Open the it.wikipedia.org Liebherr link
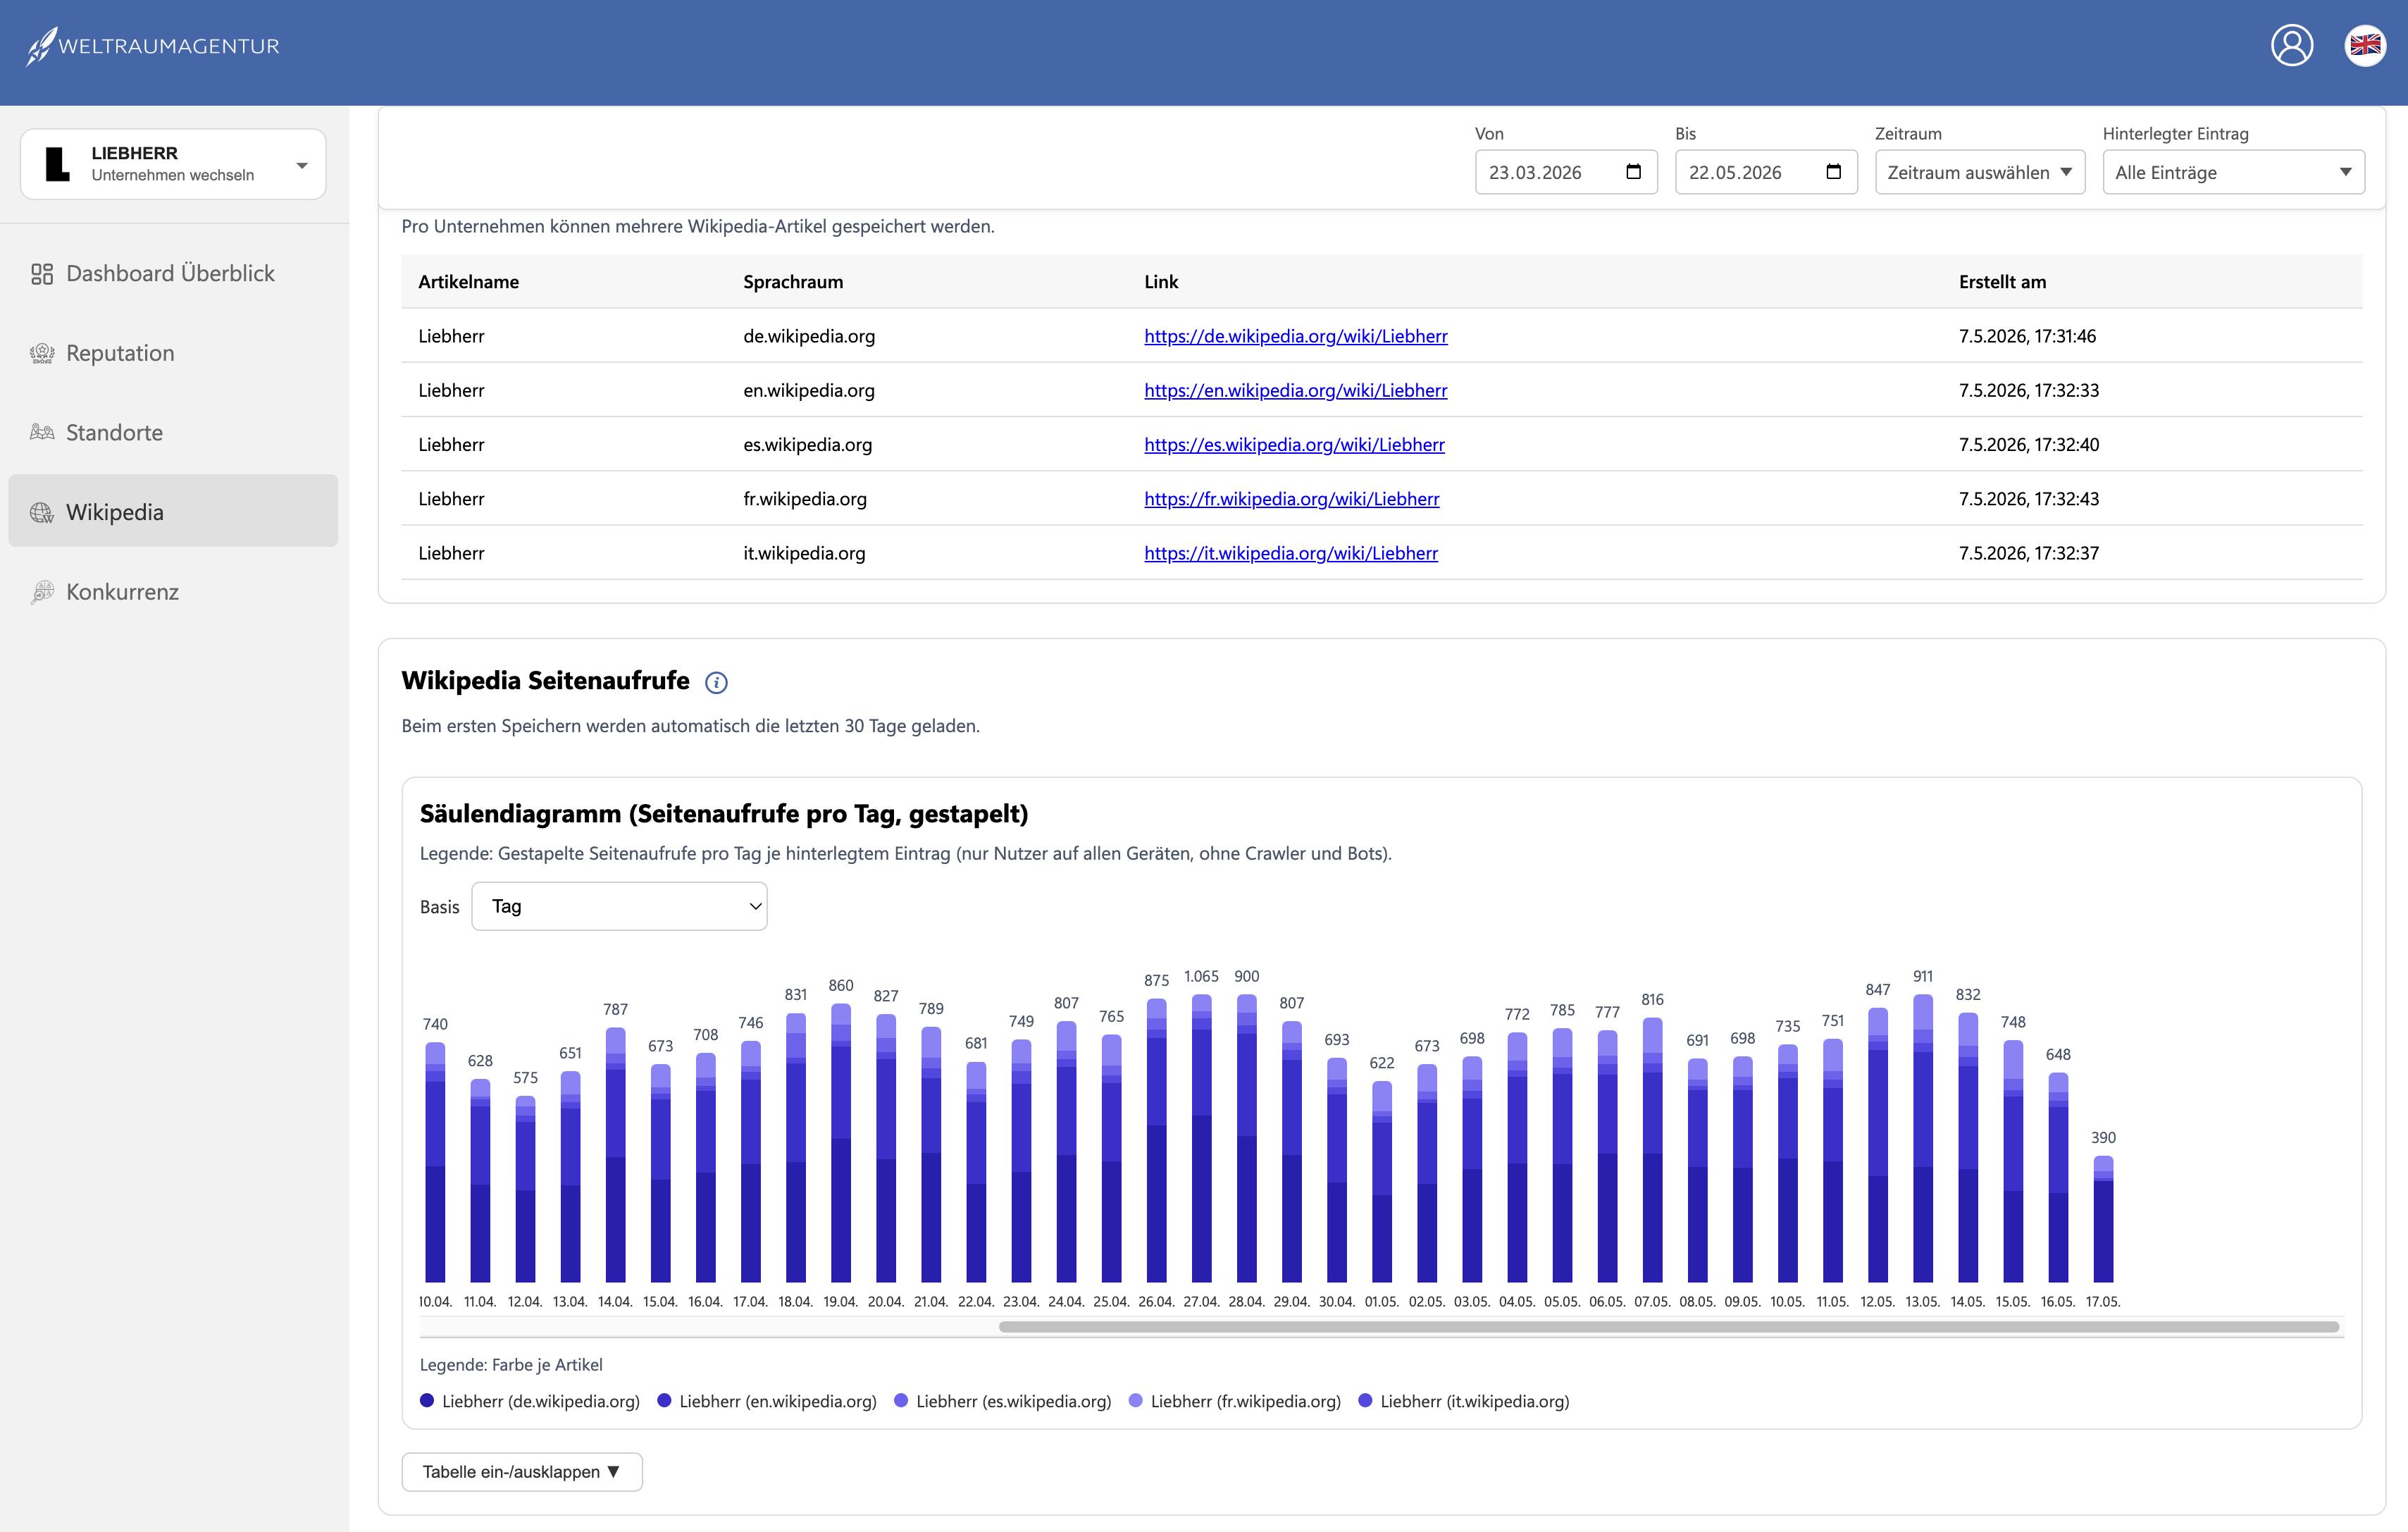2408x1532 pixels. coord(1290,553)
